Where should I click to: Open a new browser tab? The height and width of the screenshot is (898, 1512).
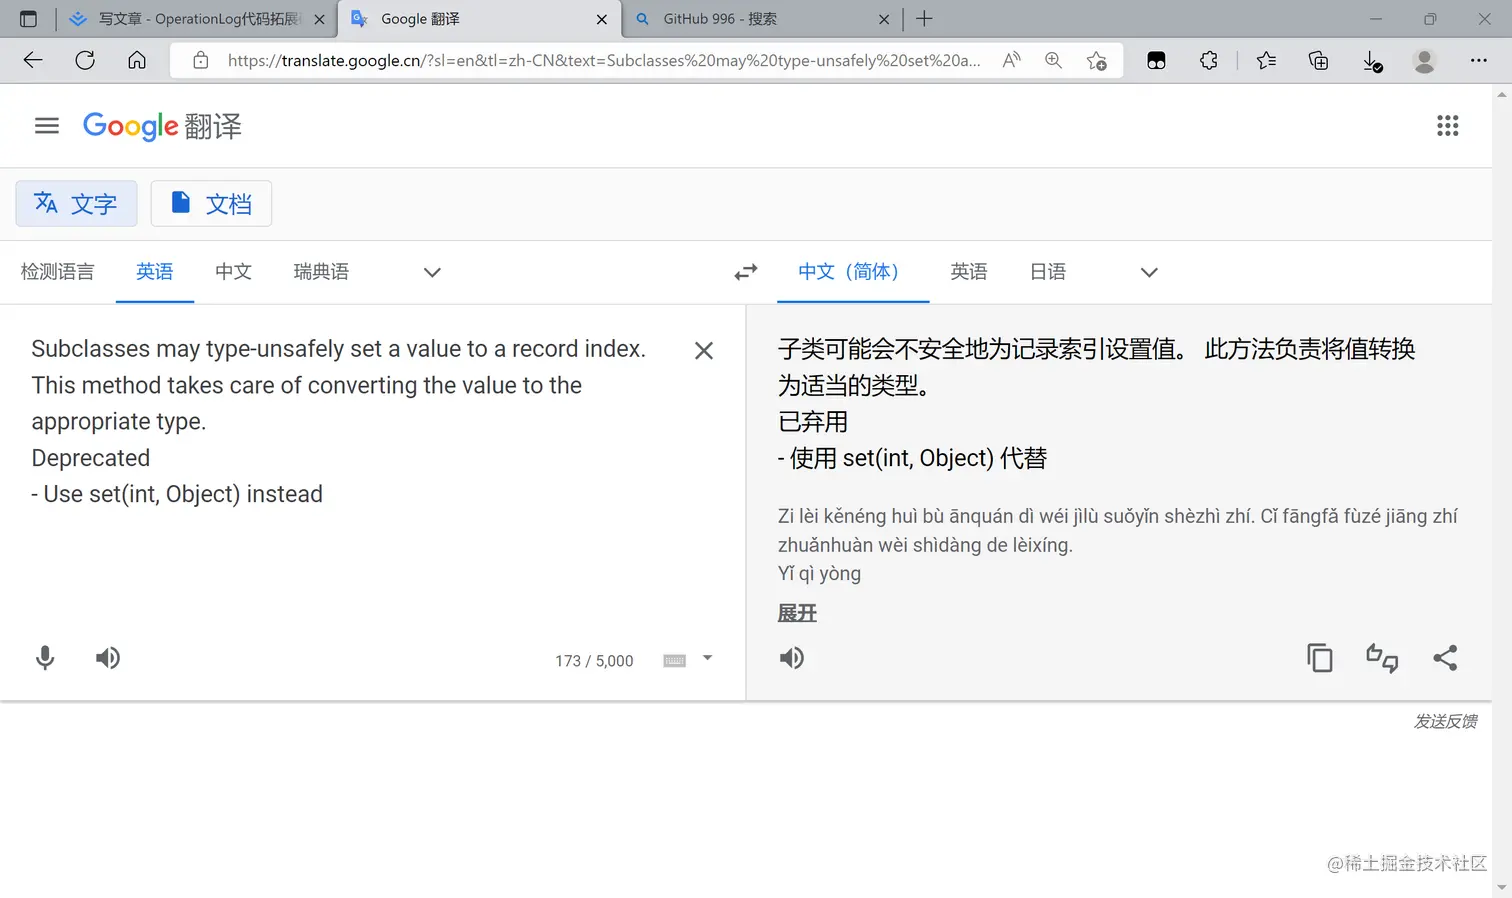(x=924, y=19)
